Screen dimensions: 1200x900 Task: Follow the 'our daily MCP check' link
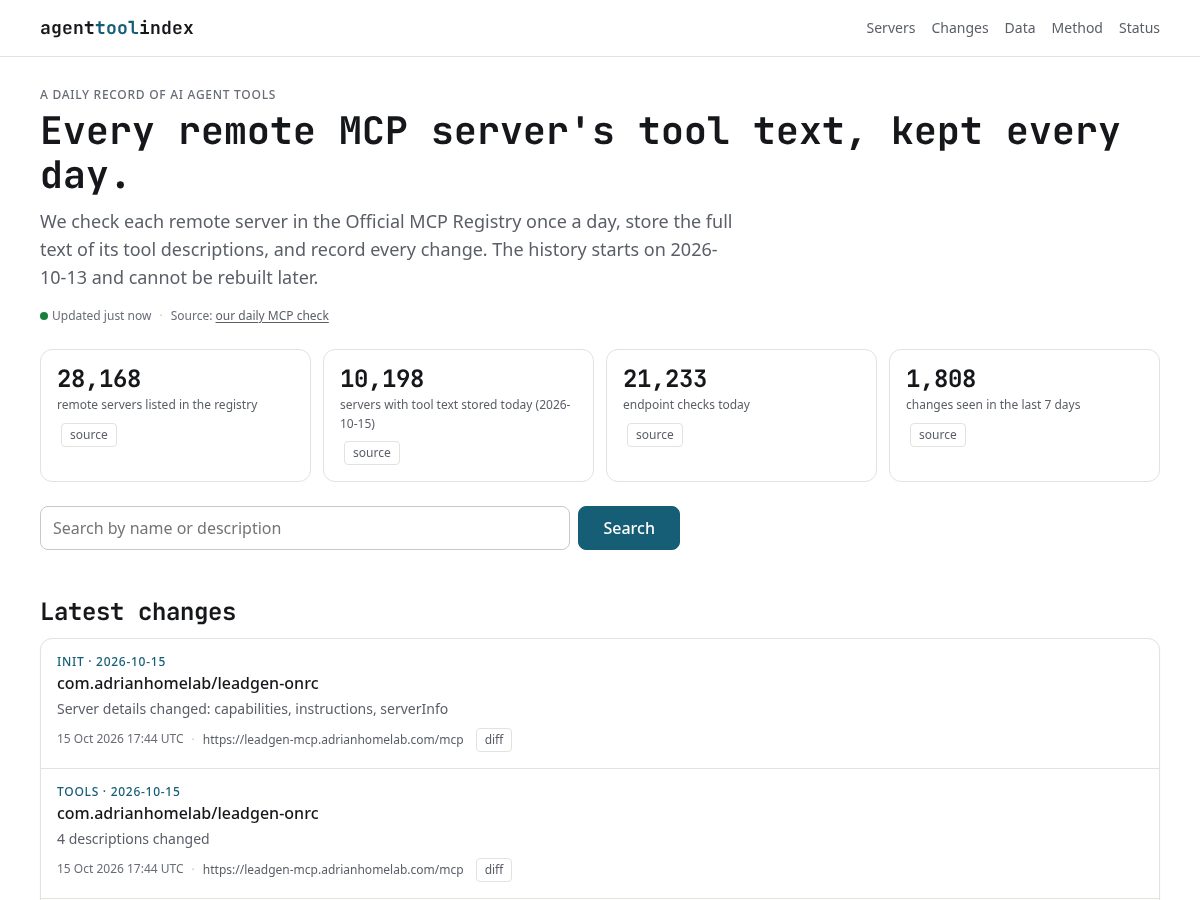[272, 316]
